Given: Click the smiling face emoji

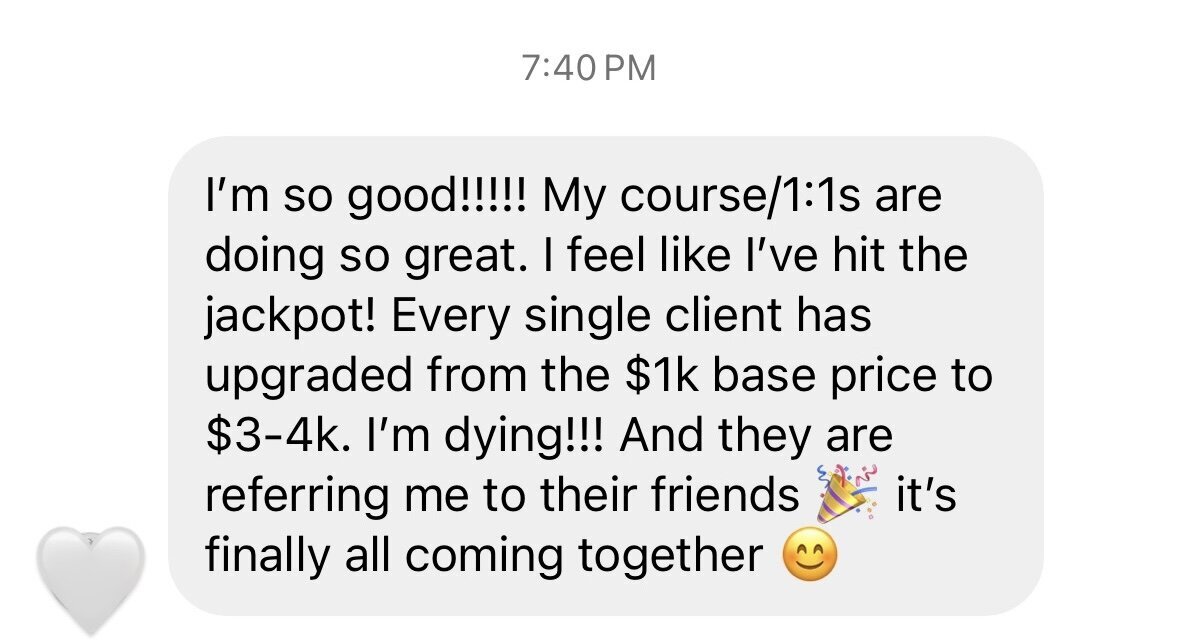Looking at the screenshot, I should click(810, 555).
